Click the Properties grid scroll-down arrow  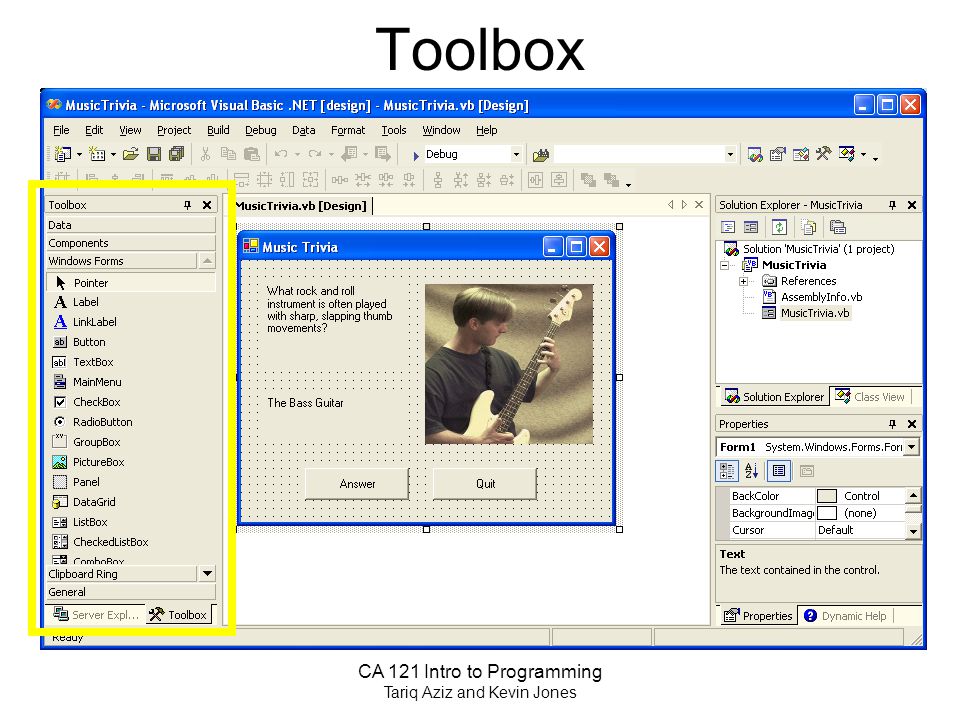[913, 531]
